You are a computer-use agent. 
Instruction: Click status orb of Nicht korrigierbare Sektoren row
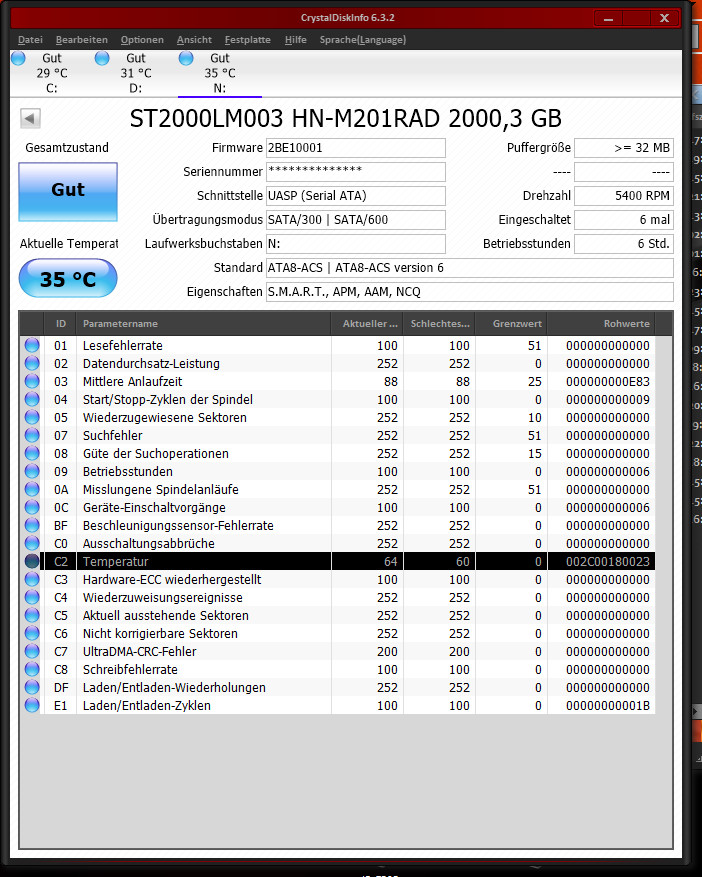pos(32,633)
